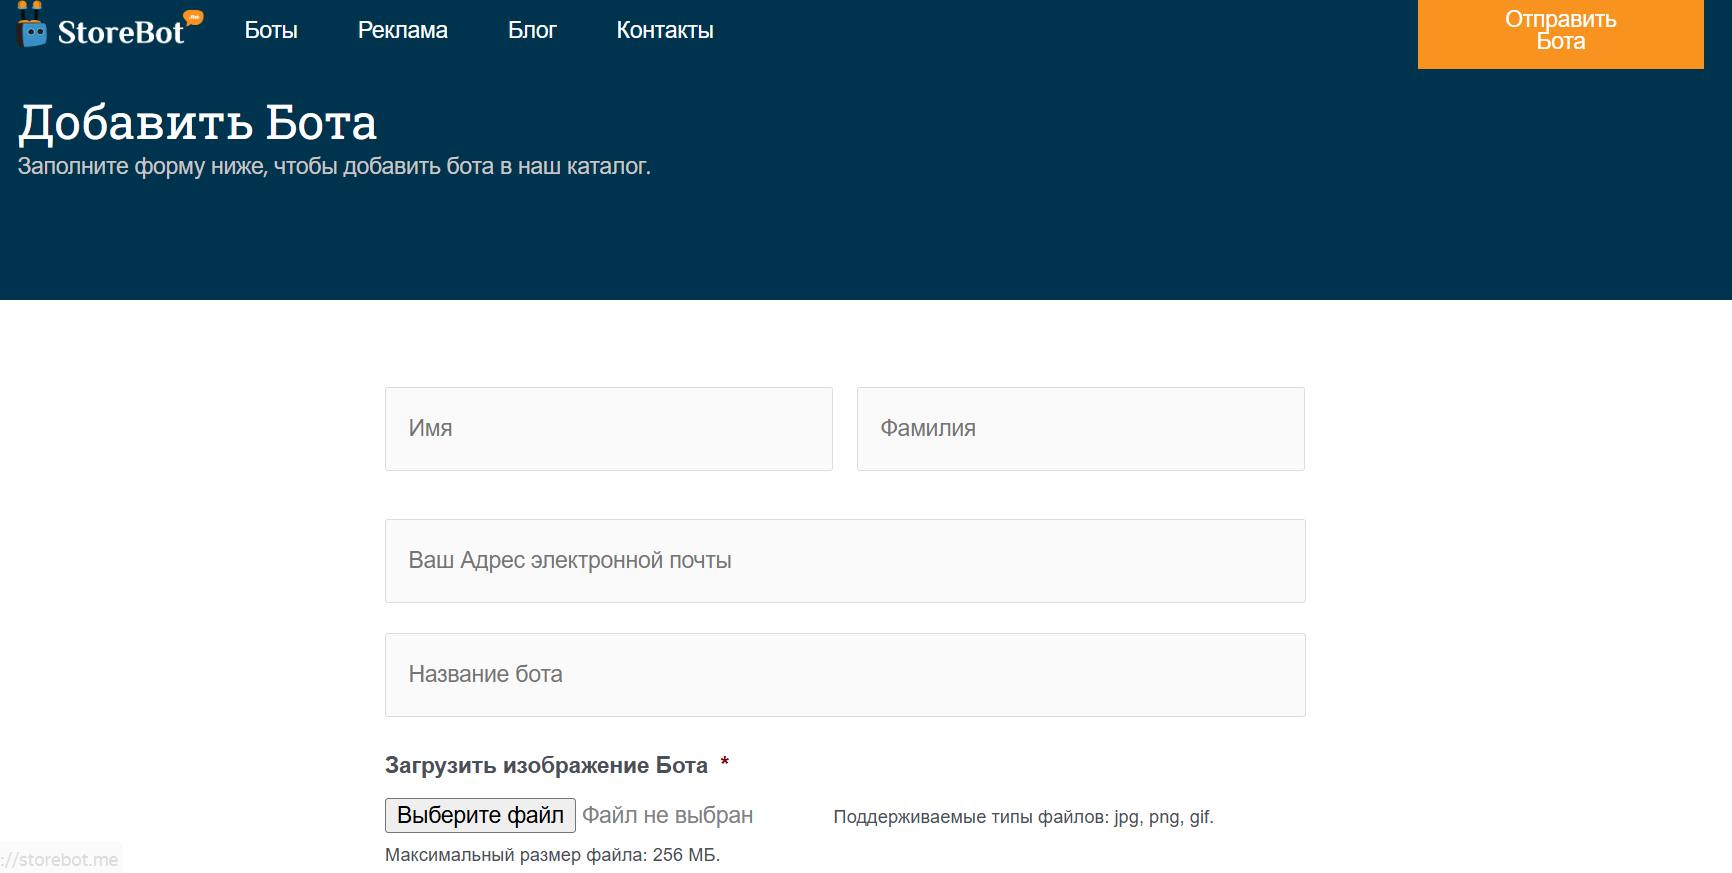Navigate to the Блог section

[x=532, y=31]
